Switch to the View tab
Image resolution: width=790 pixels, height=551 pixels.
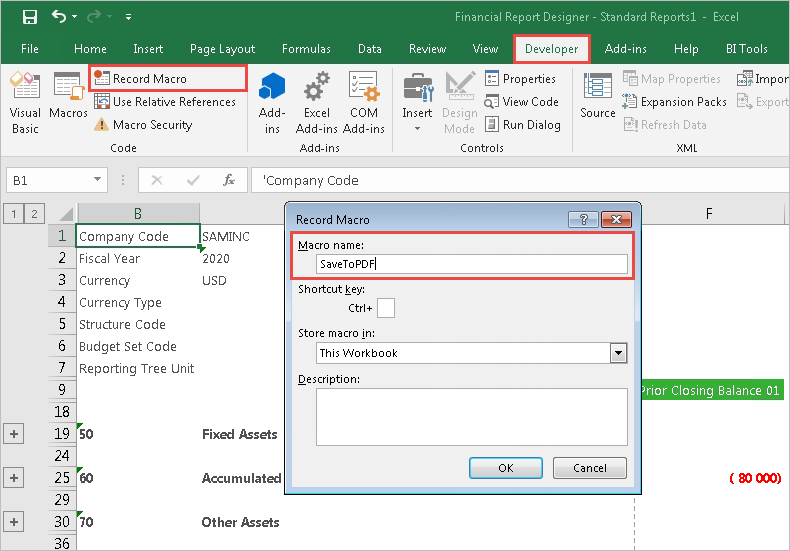coord(485,49)
